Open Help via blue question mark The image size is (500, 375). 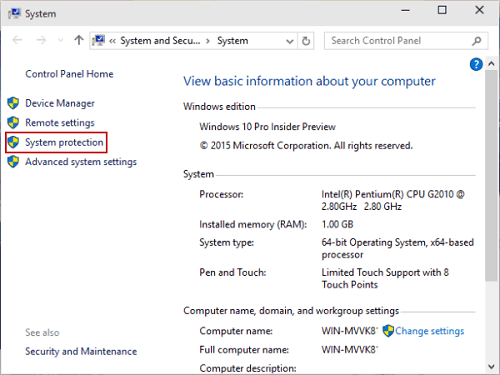click(476, 64)
